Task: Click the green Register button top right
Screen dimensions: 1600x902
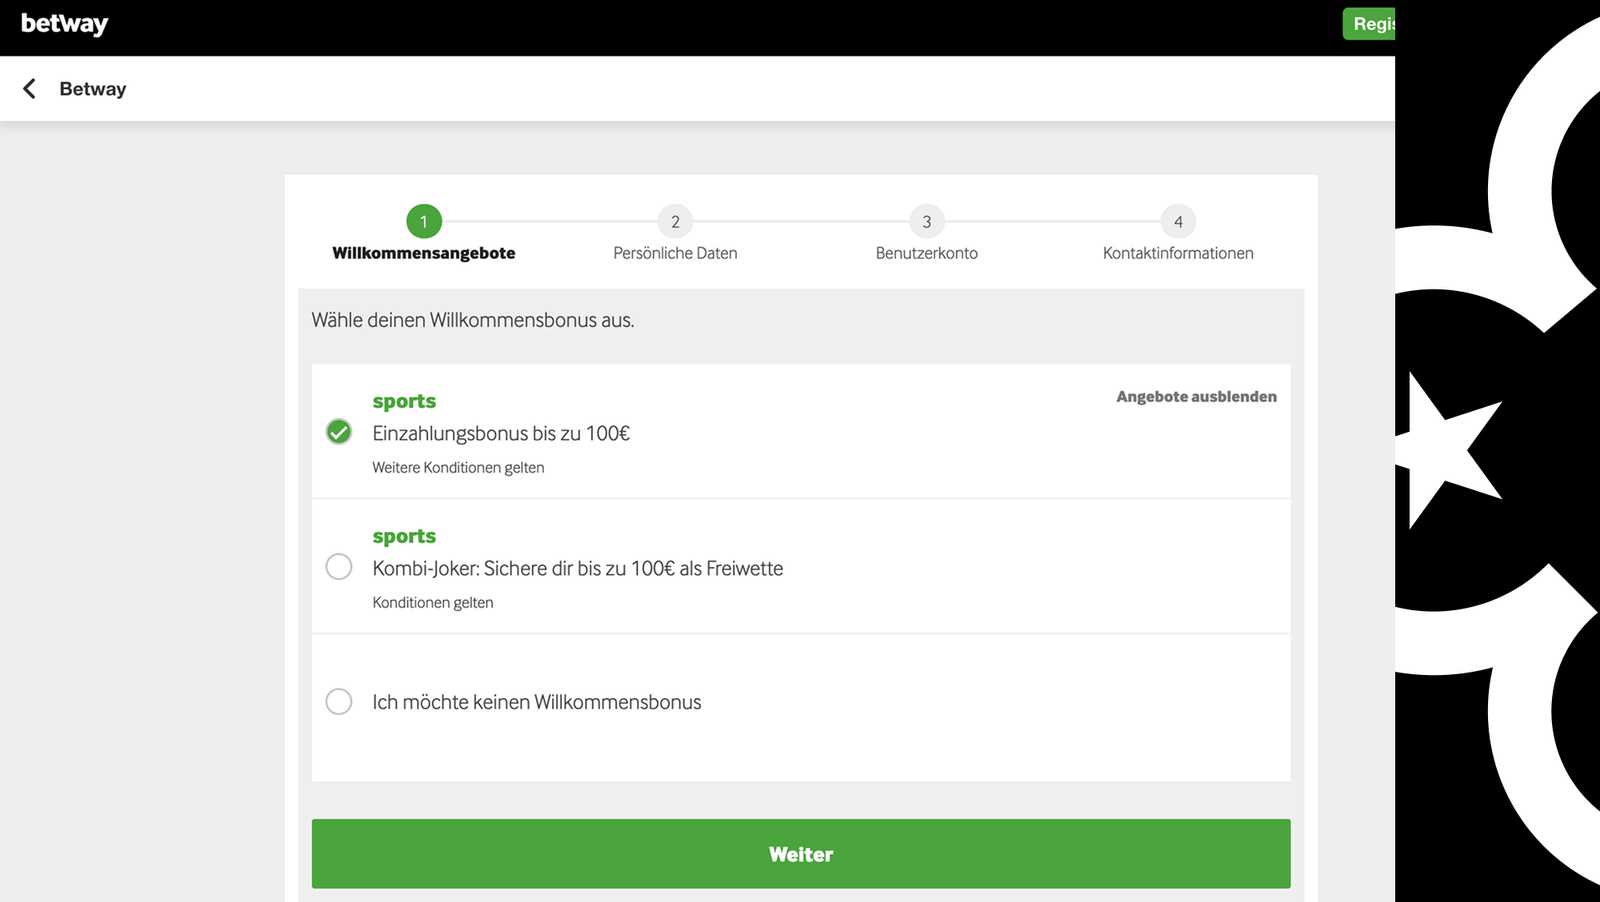Action: [x=1369, y=24]
